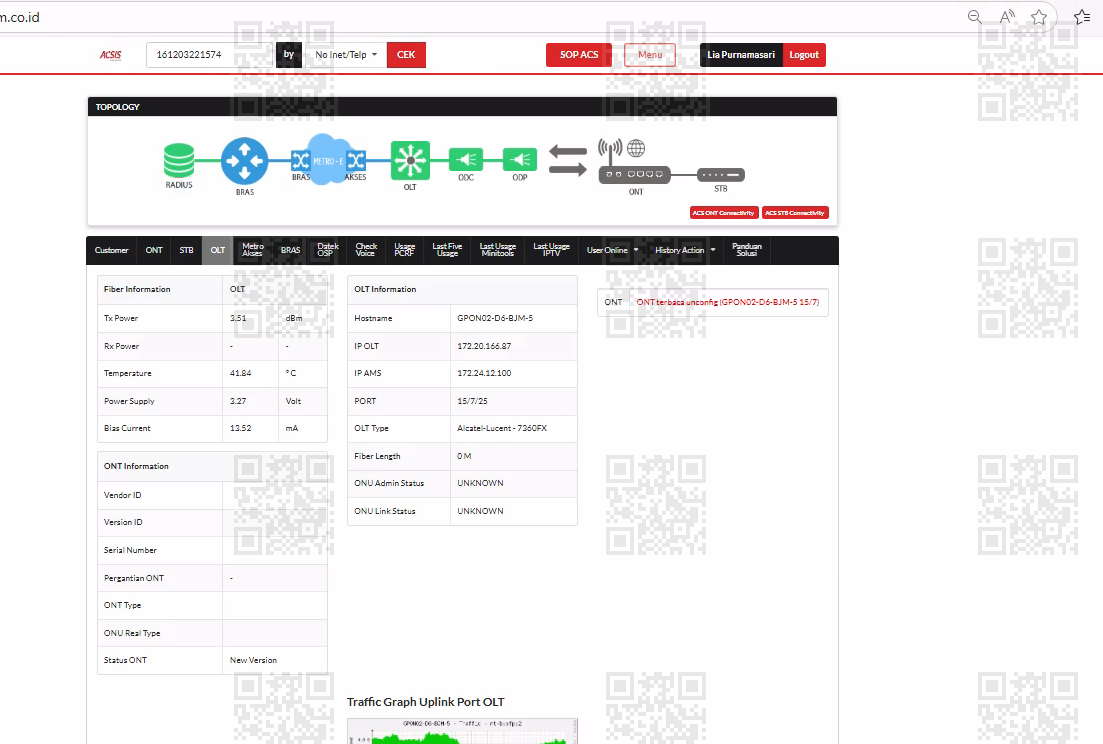This screenshot has height=744, width=1103.
Task: Click the Traffic Graph Uplink Port OLT heading
Action: click(x=426, y=702)
